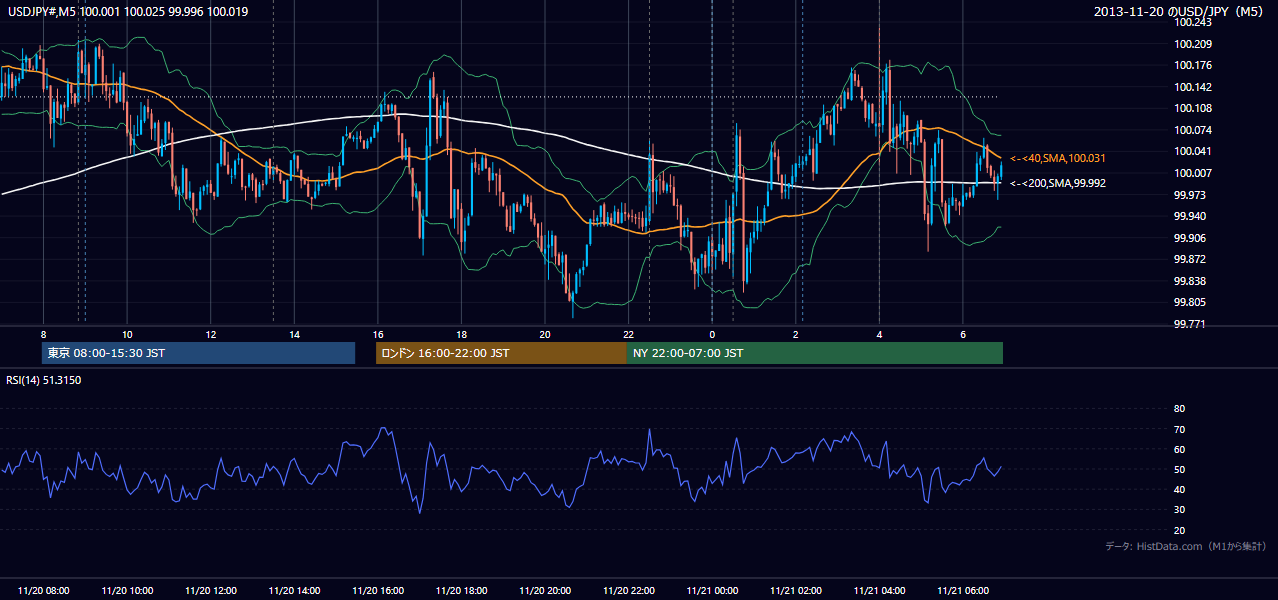Click RSI axis level 70

(1179, 429)
